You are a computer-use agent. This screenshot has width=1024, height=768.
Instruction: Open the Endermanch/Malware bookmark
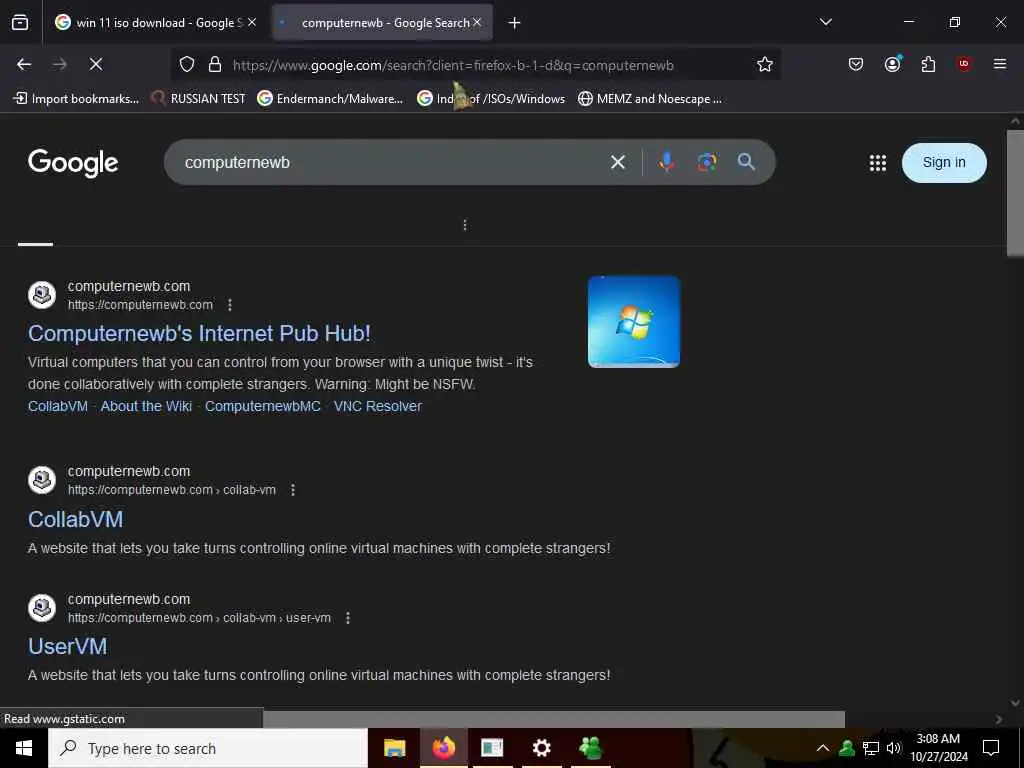330,99
